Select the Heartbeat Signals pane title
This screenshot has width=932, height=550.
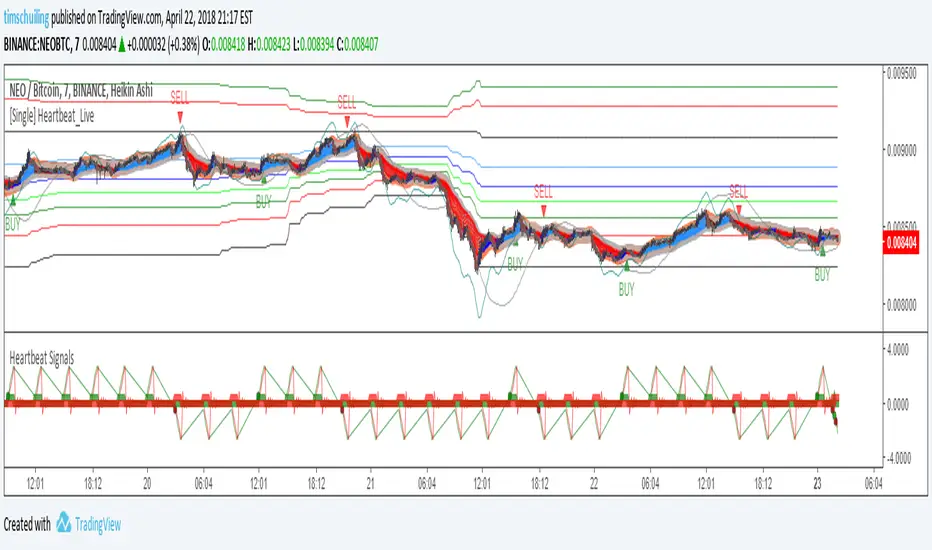click(42, 358)
